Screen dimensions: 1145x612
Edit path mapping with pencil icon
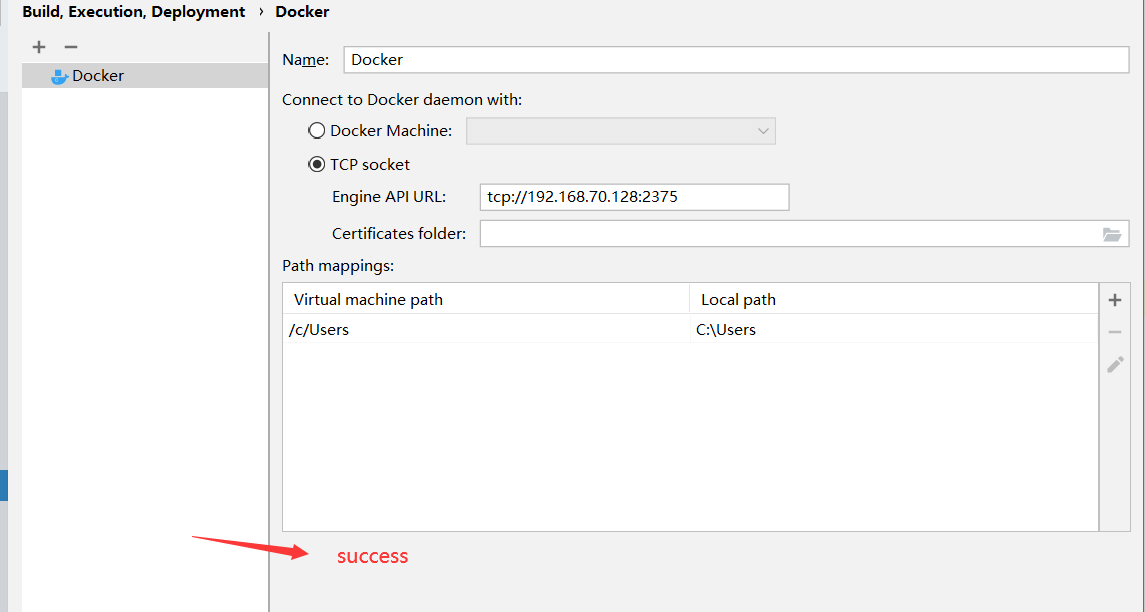click(1115, 365)
